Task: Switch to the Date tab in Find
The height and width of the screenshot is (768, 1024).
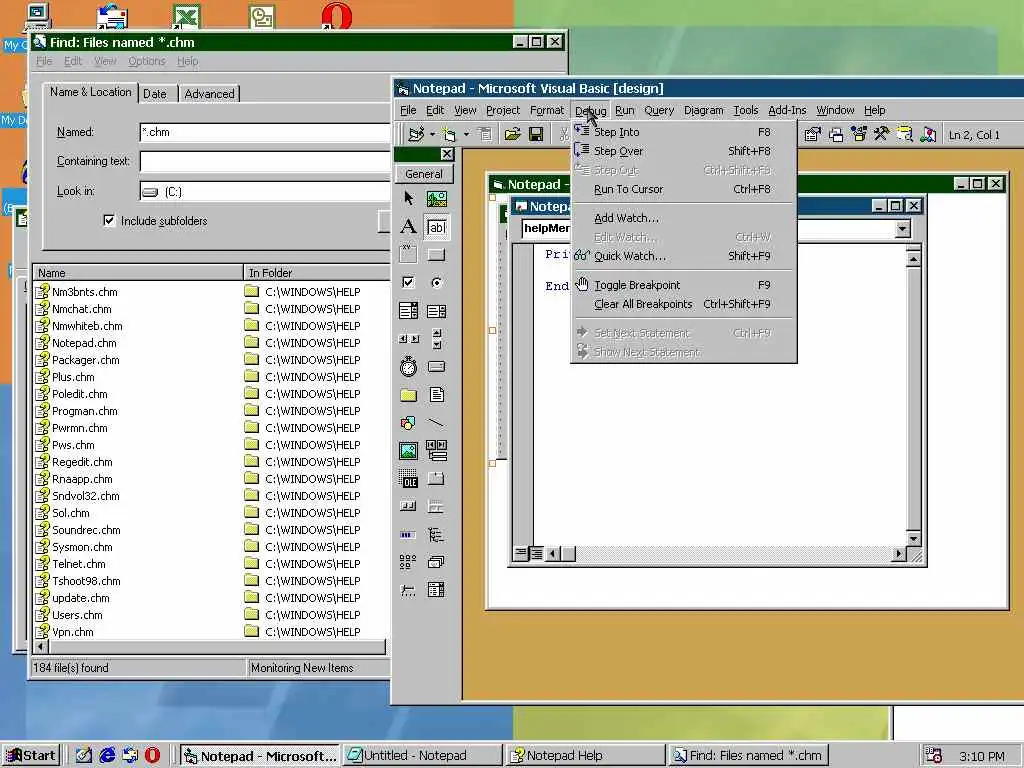Action: coord(155,94)
